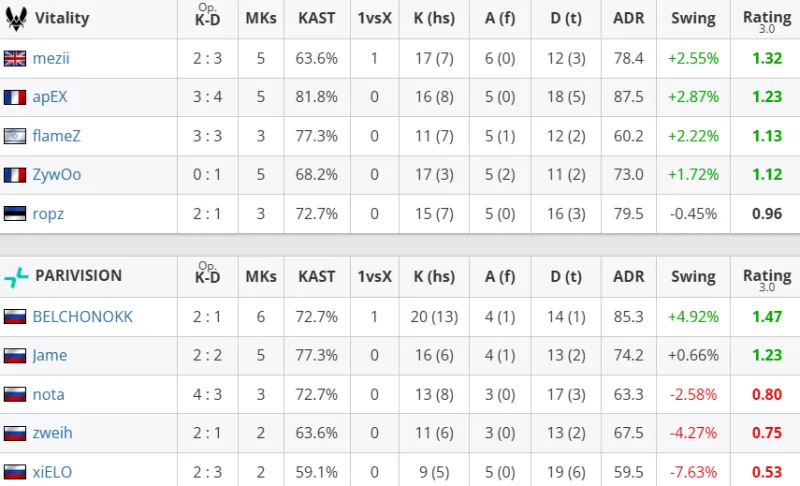This screenshot has height=486, width=800.
Task: Click the Russian flag beside BELCHONOKK
Action: click(15, 316)
